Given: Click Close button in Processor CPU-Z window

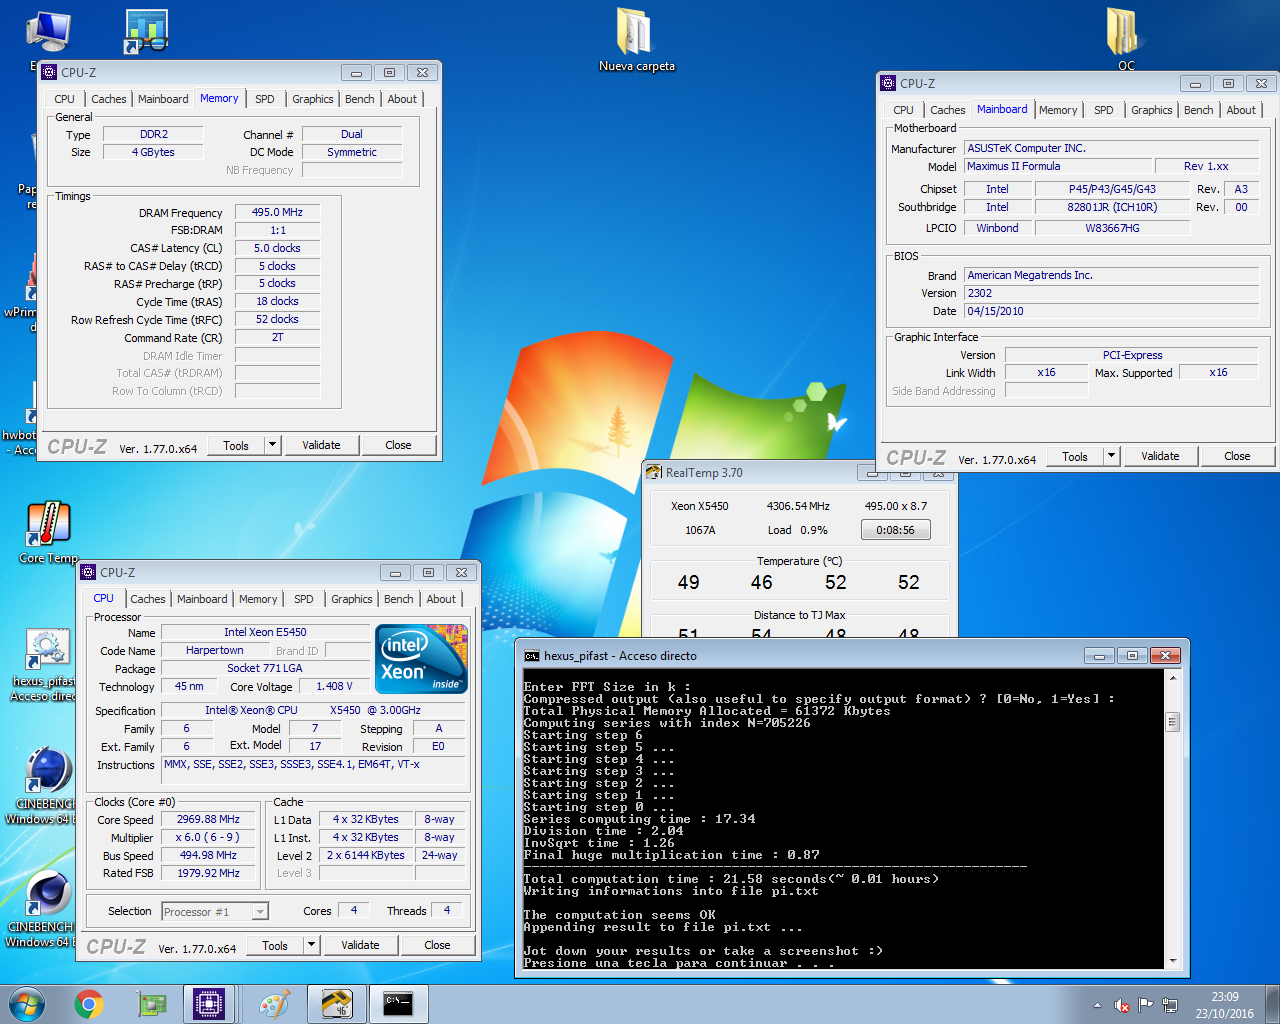Looking at the screenshot, I should click(x=437, y=945).
